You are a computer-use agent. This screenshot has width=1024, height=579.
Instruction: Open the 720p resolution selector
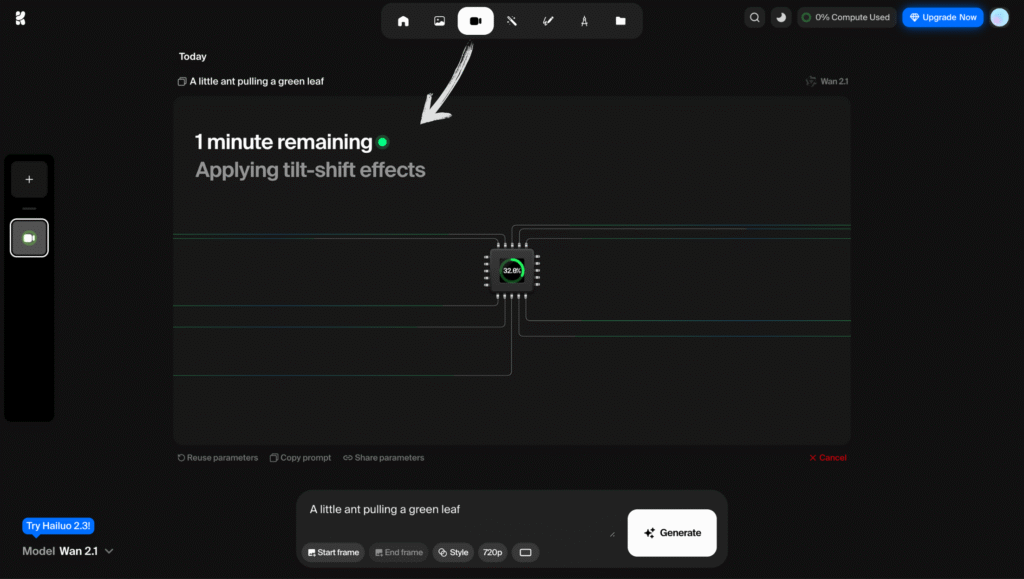pos(492,552)
